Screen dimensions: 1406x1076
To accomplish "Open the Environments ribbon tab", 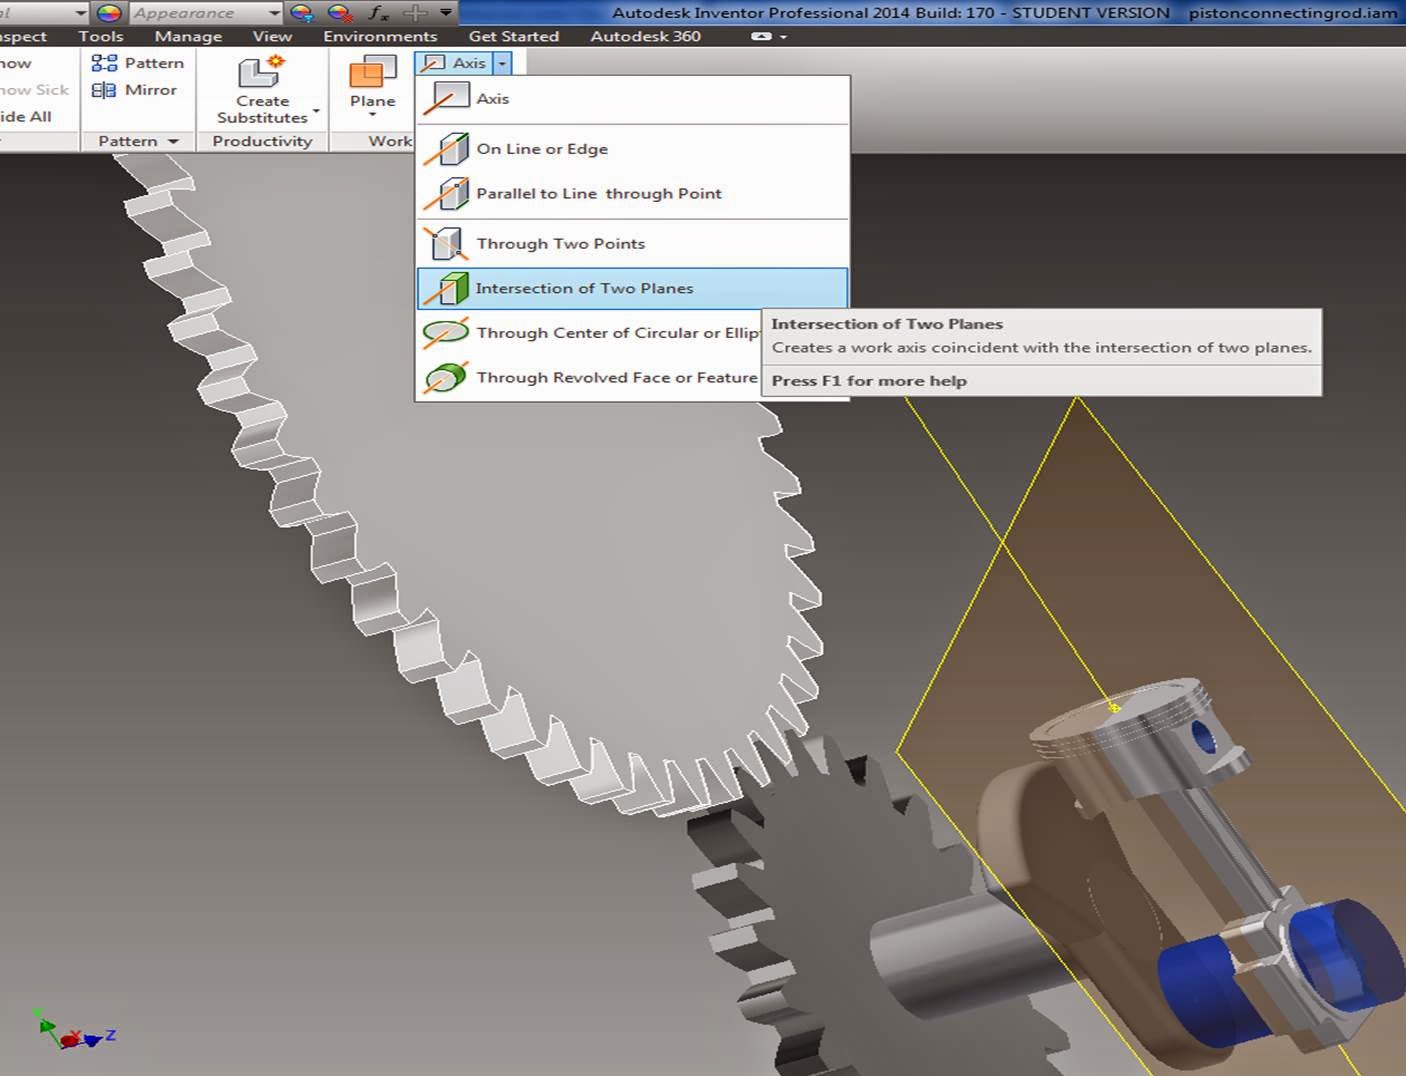I will tap(380, 36).
